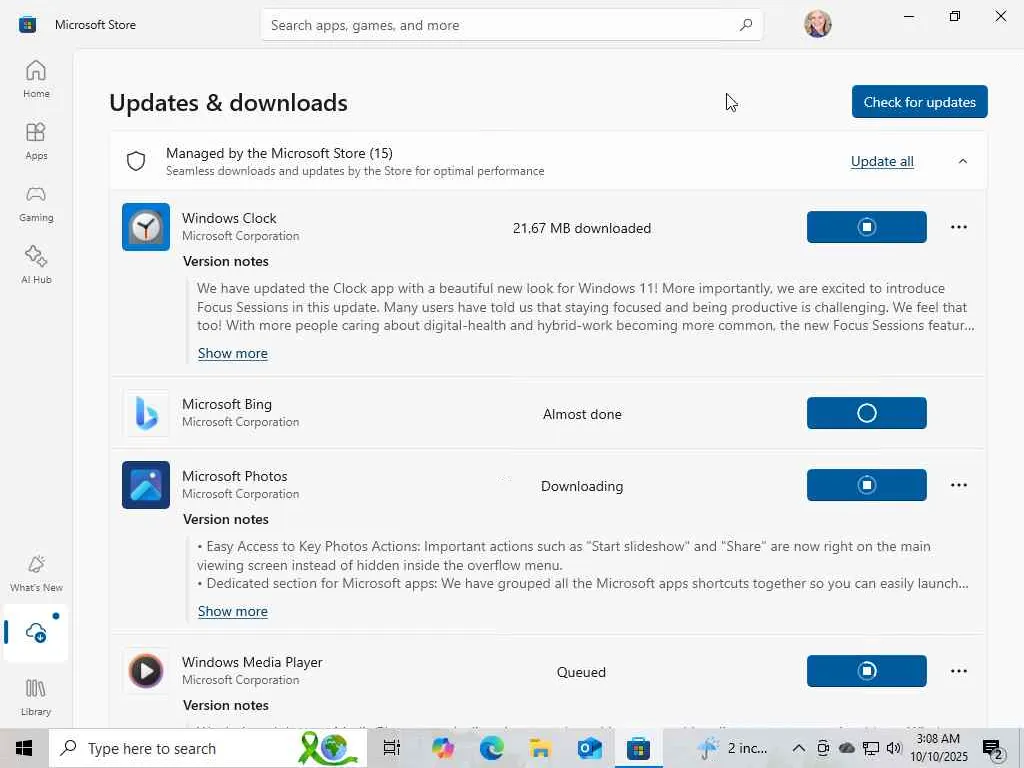Click the Windows Clock app title
Viewport: 1024px width, 768px height.
[x=229, y=218]
